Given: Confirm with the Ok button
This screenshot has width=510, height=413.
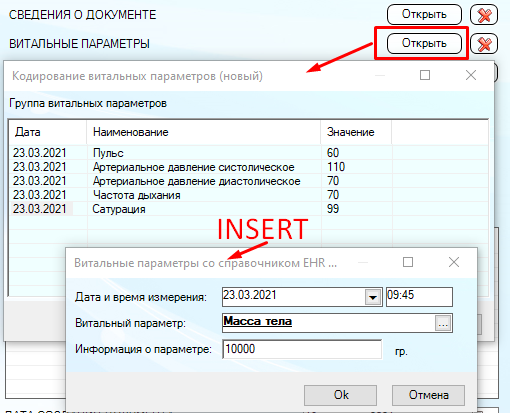Looking at the screenshot, I should point(341,395).
